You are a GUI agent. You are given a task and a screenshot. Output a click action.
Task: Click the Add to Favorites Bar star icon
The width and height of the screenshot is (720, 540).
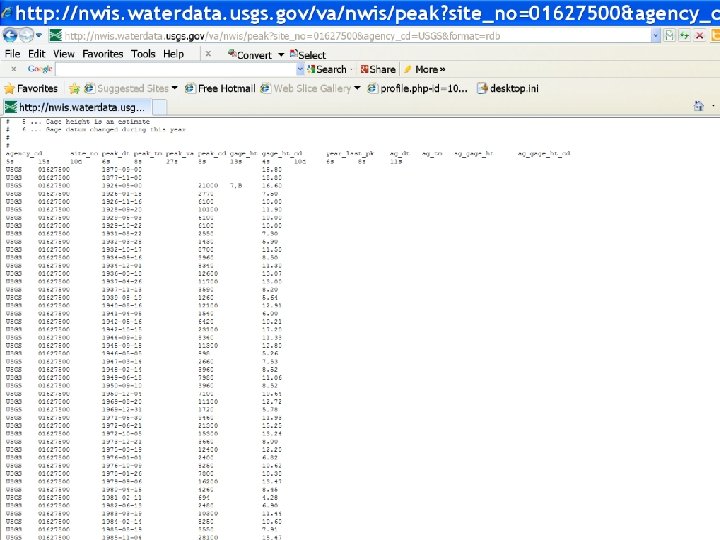[x=74, y=88]
